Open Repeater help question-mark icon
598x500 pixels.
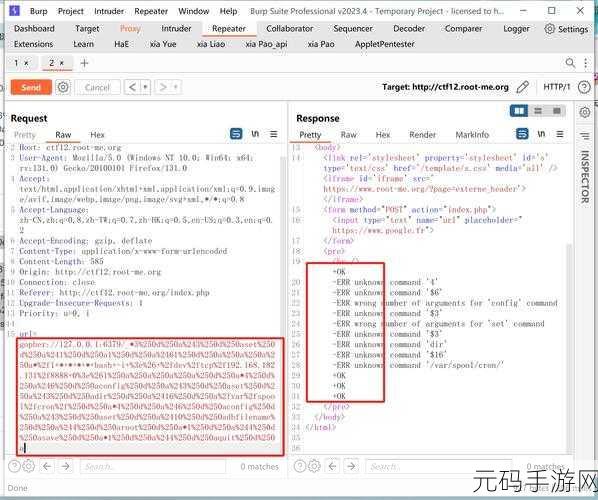(584, 87)
